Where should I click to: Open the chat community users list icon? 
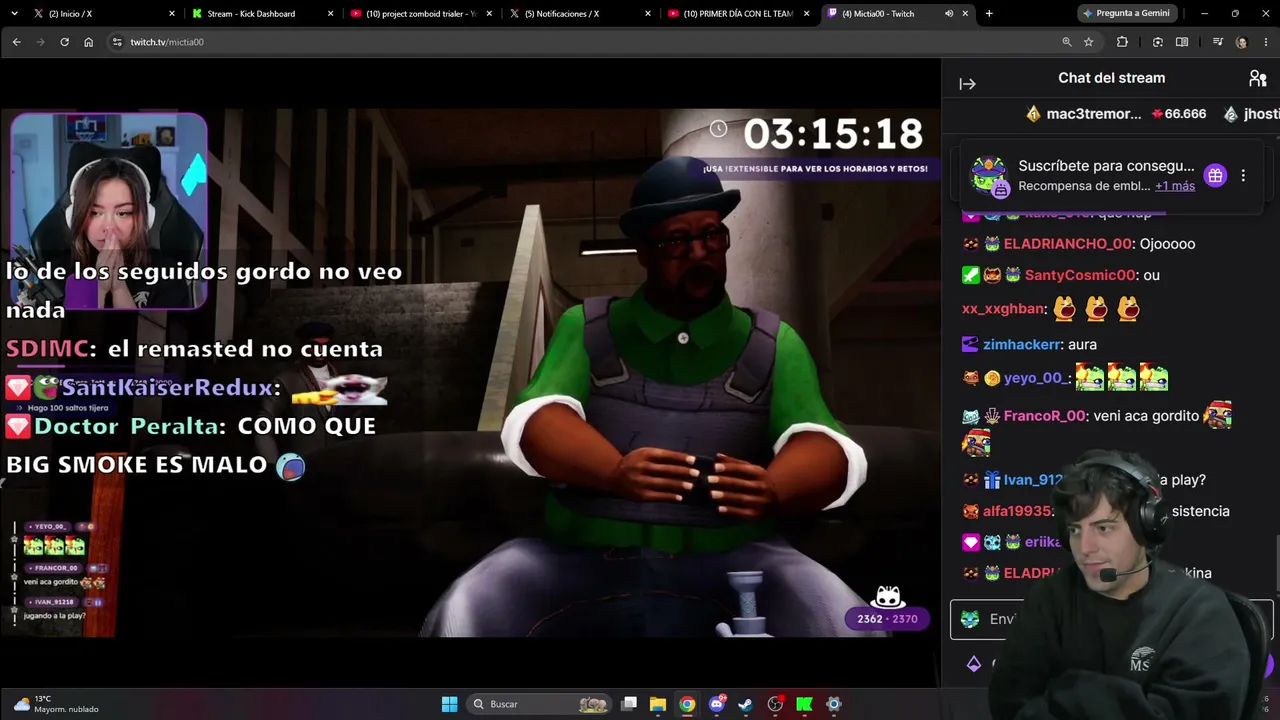pos(1258,78)
